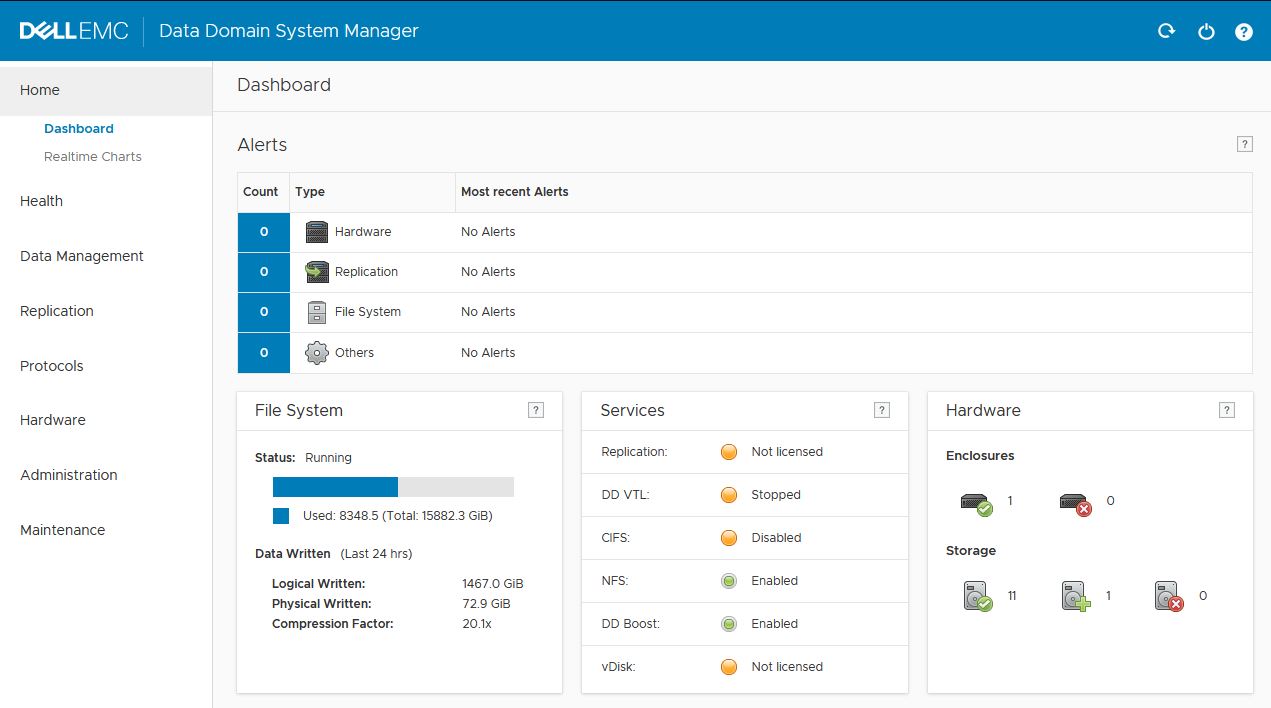Click the Physical Written value 72.9 GiB
This screenshot has width=1271, height=708.
[x=487, y=604]
